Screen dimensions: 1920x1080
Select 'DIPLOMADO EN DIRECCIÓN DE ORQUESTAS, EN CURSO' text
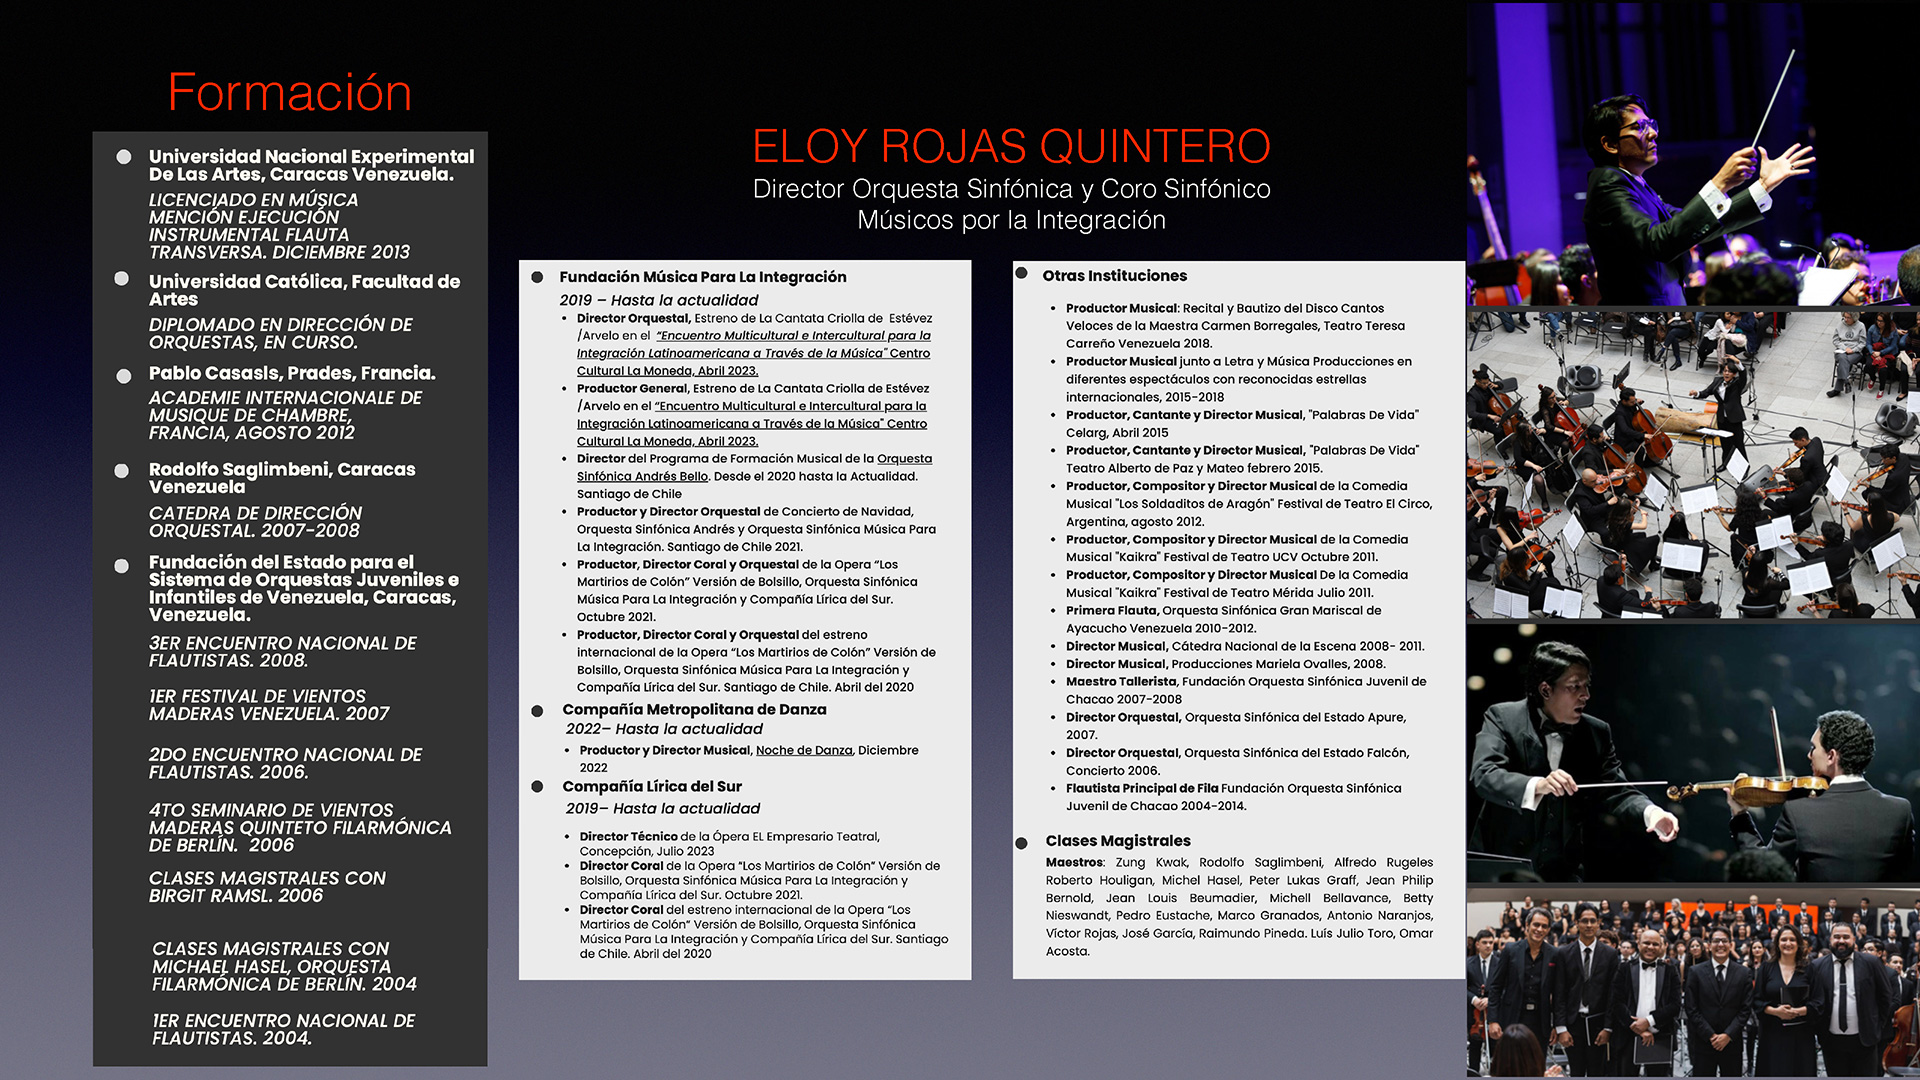pos(280,333)
